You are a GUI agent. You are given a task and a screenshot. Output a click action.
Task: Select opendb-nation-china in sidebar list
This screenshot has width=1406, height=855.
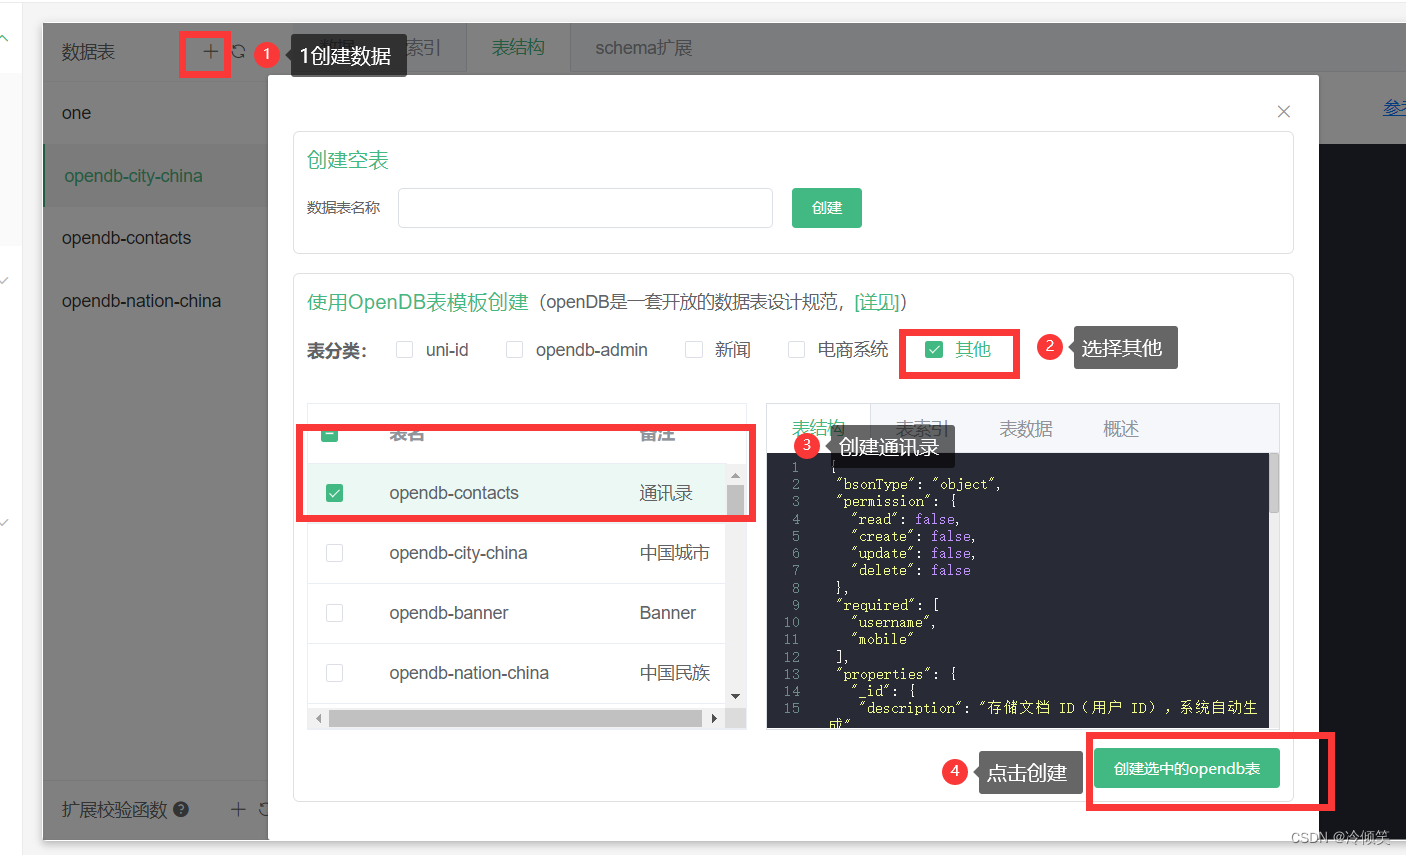click(x=155, y=301)
